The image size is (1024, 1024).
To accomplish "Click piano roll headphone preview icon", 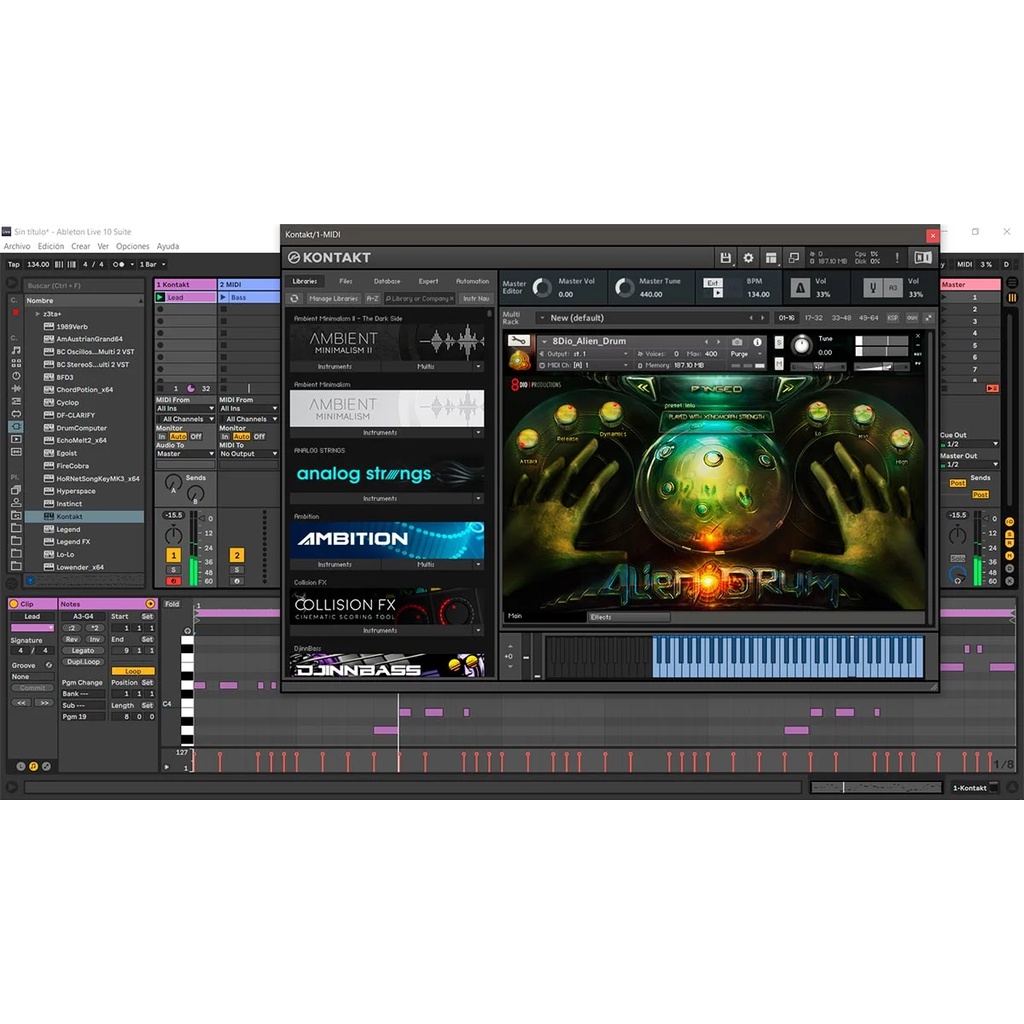I will (x=187, y=631).
